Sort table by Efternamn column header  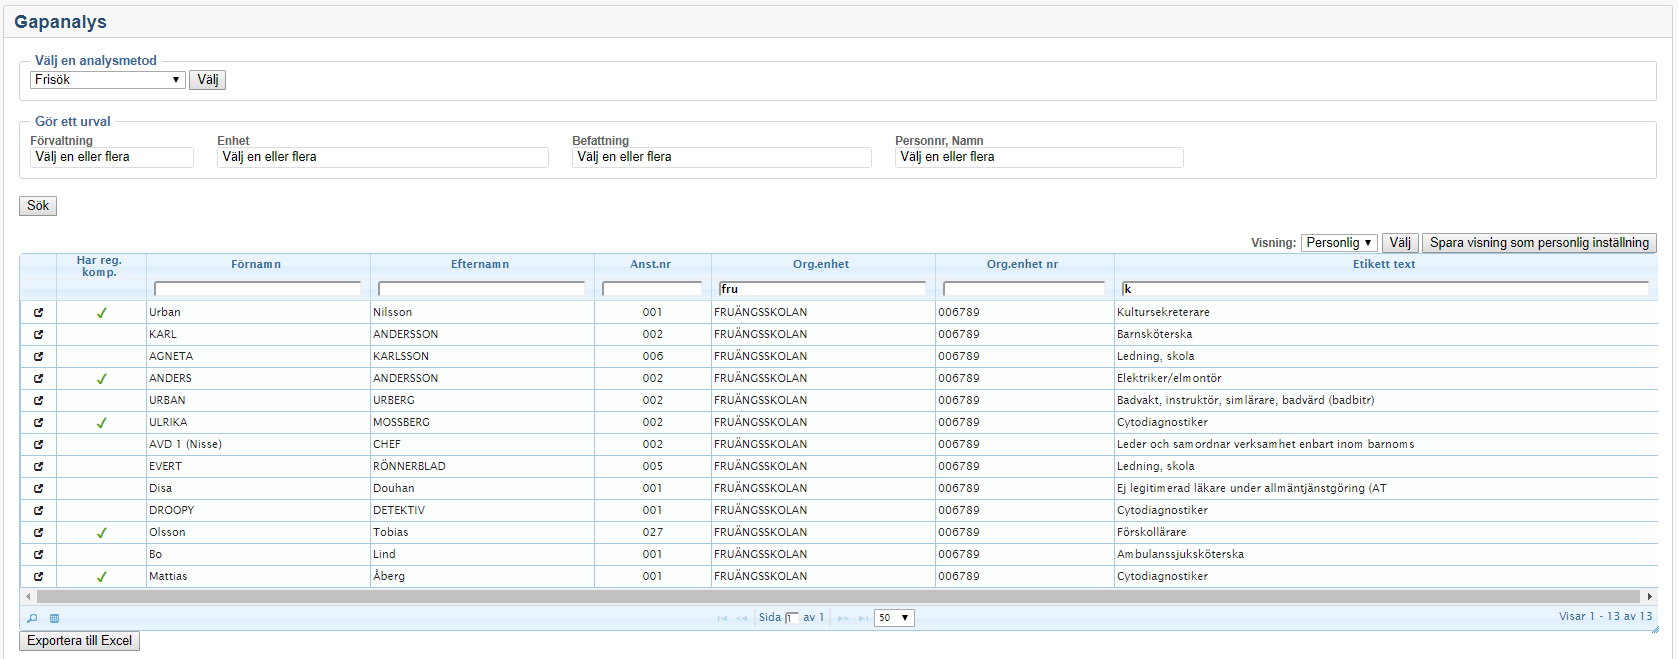point(480,265)
